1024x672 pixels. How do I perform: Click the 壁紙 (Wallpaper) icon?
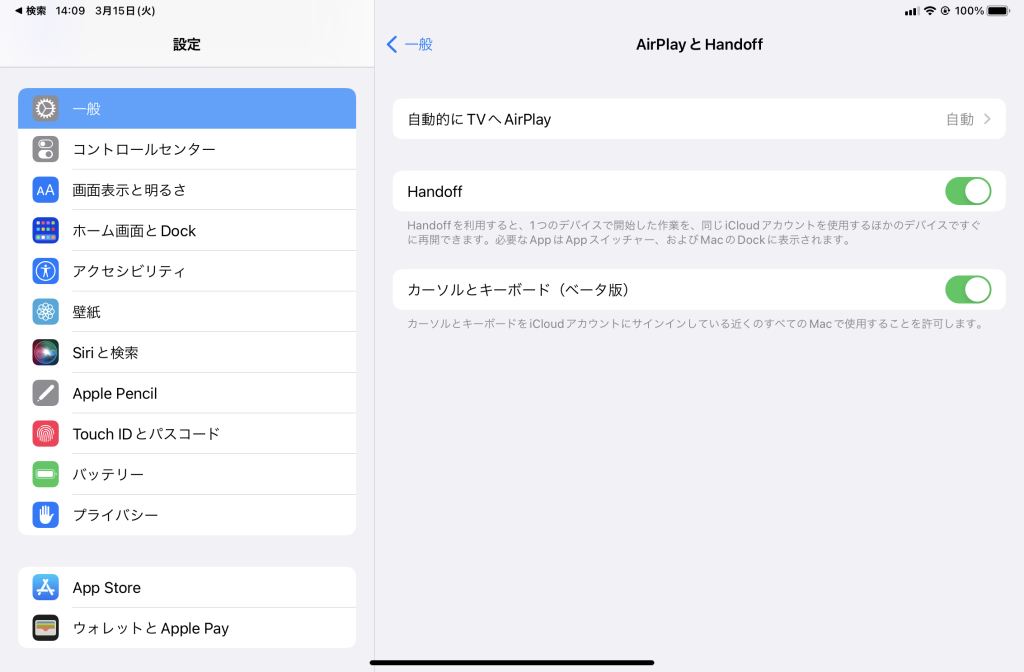(x=44, y=311)
